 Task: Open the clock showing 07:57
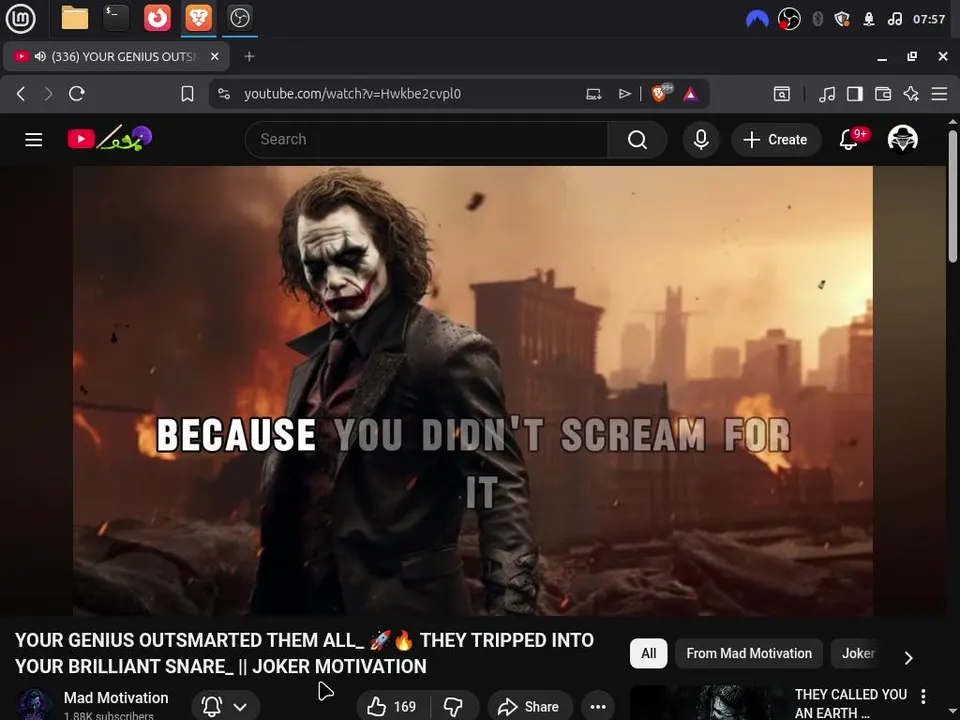point(929,19)
